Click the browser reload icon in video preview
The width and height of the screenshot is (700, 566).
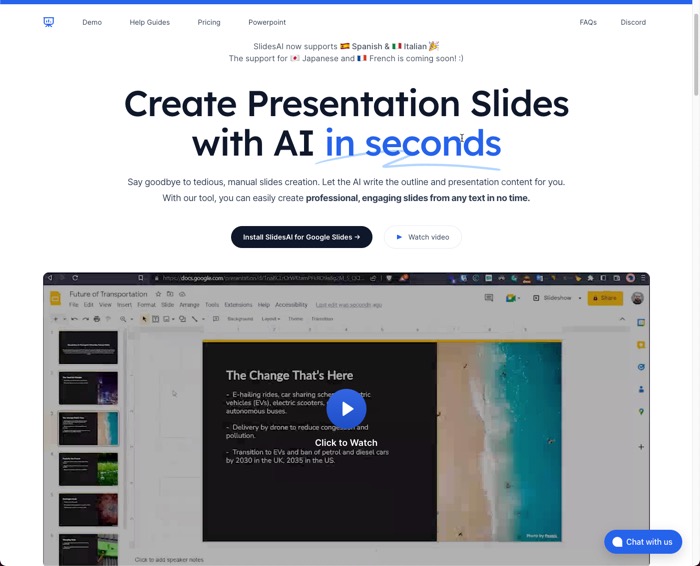pos(75,278)
